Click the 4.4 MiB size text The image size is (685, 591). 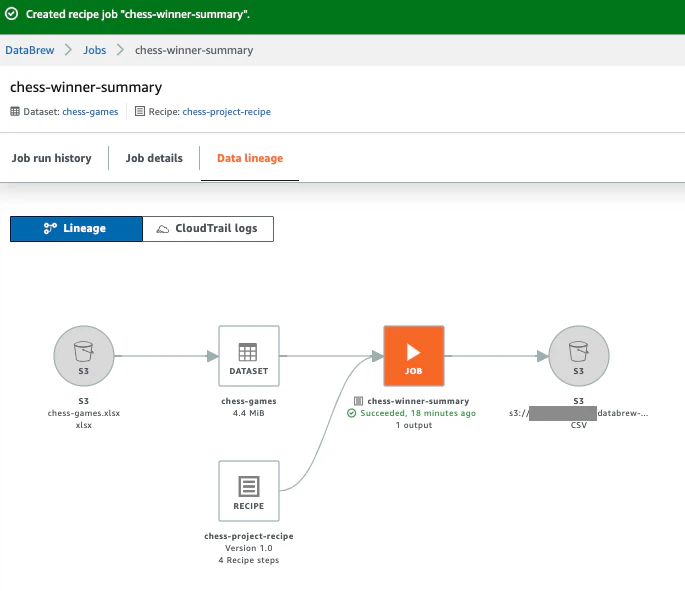point(249,413)
